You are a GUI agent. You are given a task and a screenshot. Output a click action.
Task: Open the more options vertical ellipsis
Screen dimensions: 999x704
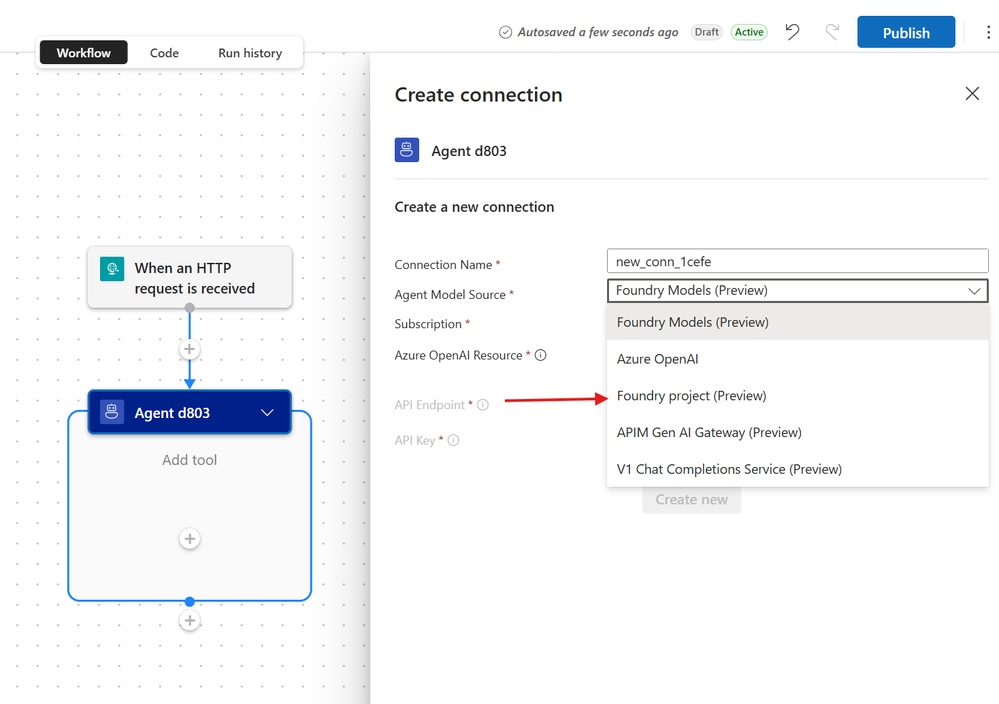point(988,32)
